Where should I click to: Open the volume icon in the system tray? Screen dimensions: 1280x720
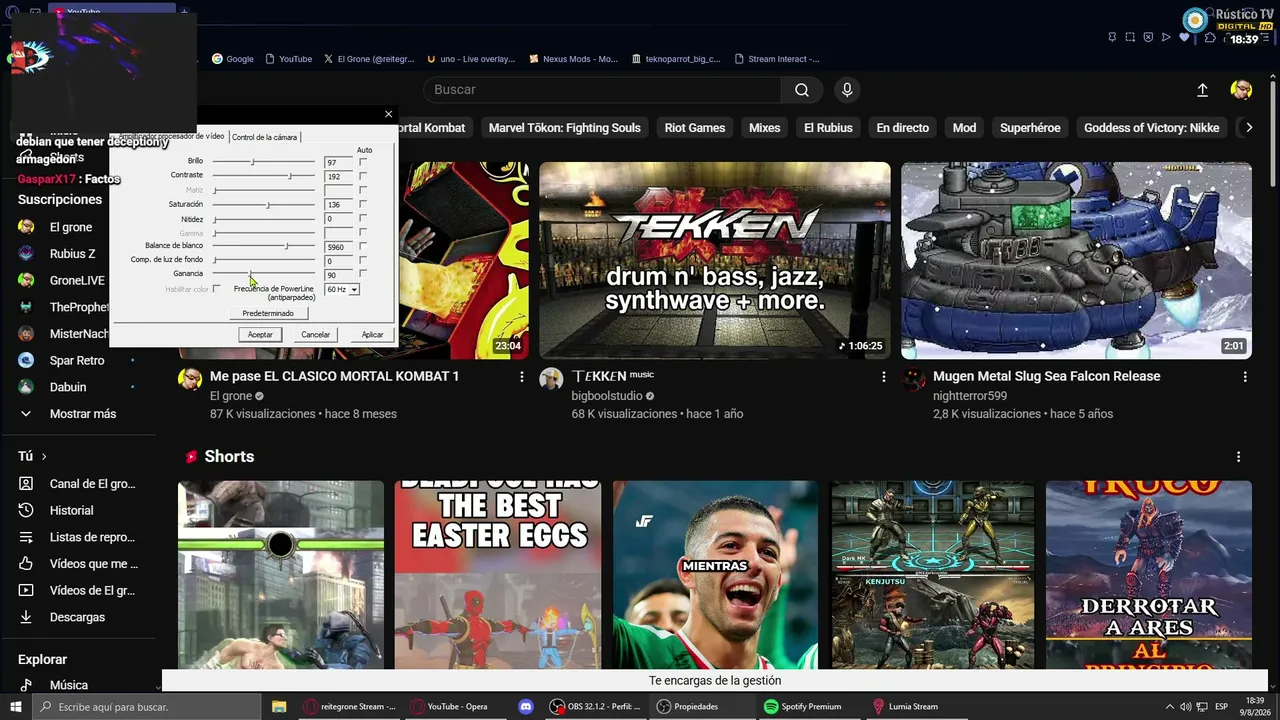pyautogui.click(x=1185, y=707)
